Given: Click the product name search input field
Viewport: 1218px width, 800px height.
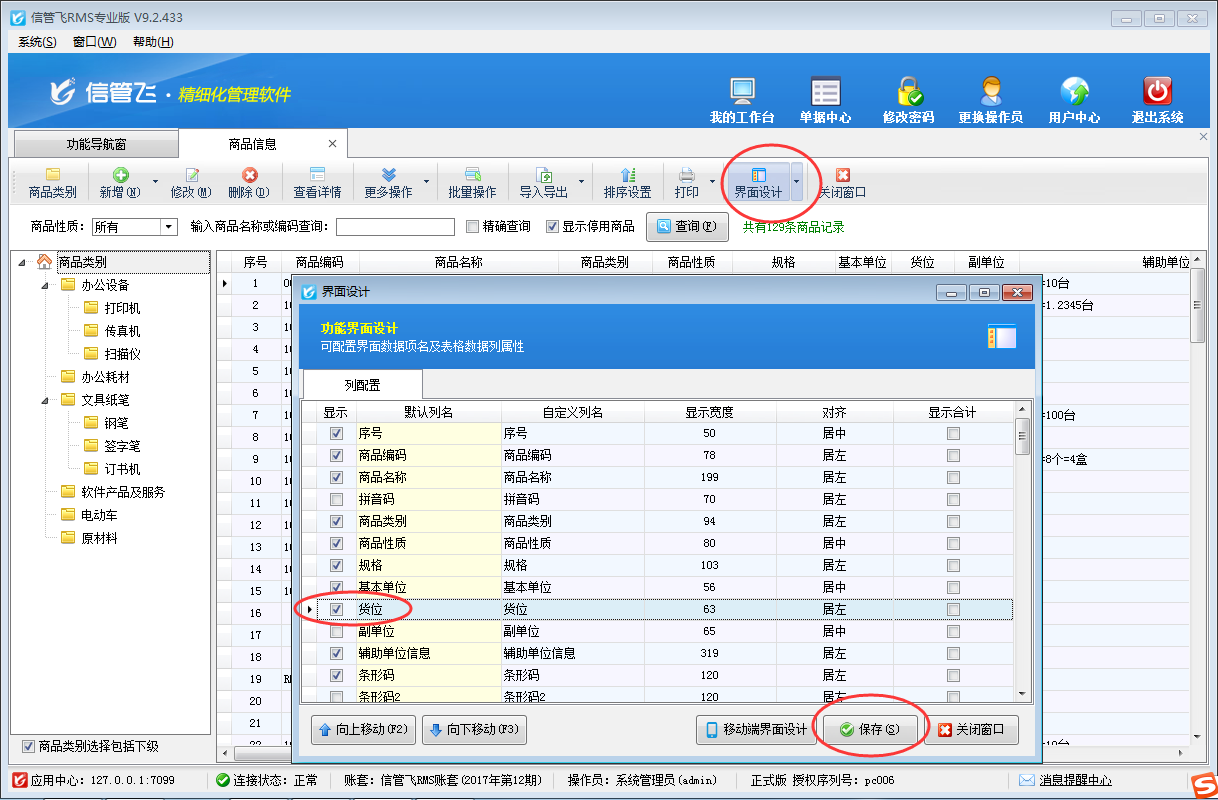Looking at the screenshot, I should 395,227.
